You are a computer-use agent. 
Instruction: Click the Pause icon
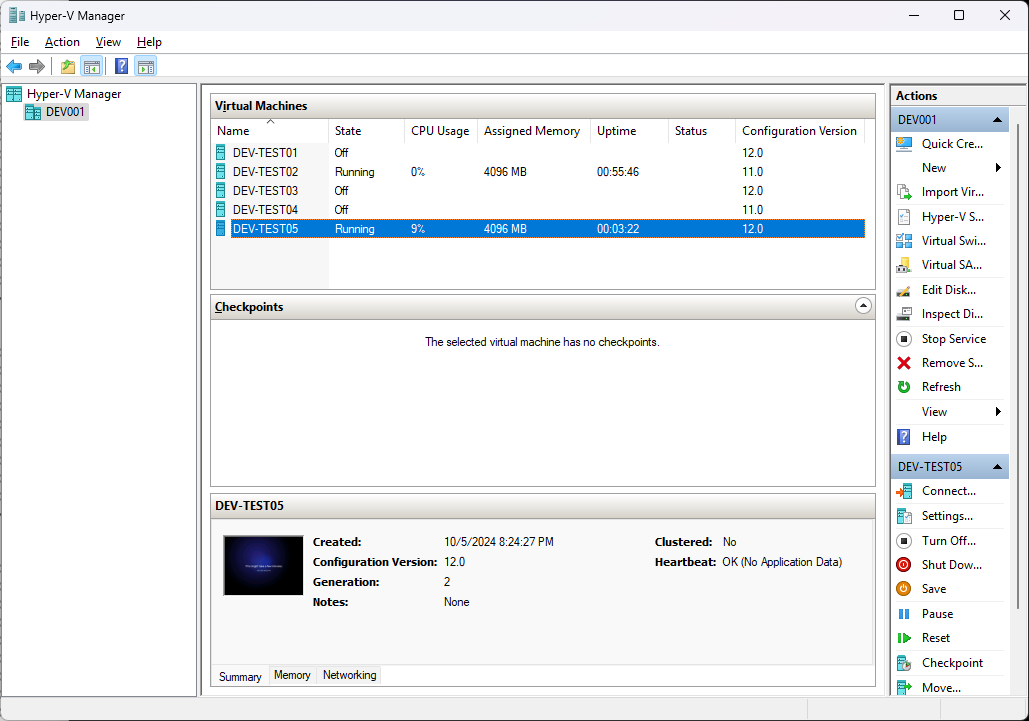(904, 614)
